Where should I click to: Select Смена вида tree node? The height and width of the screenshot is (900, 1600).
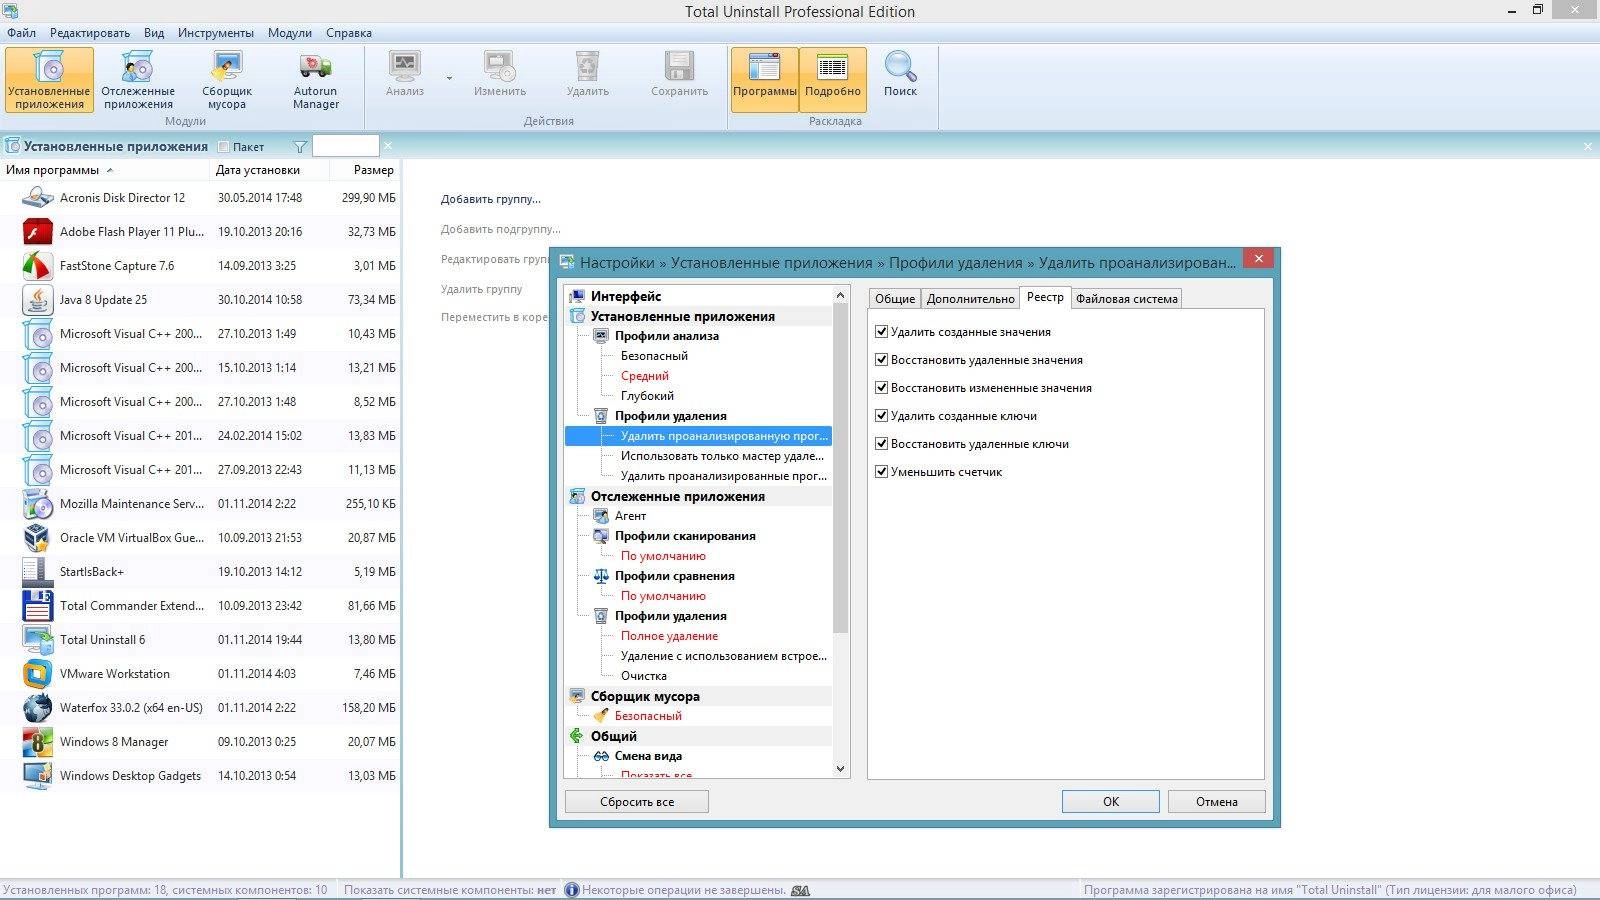point(648,756)
